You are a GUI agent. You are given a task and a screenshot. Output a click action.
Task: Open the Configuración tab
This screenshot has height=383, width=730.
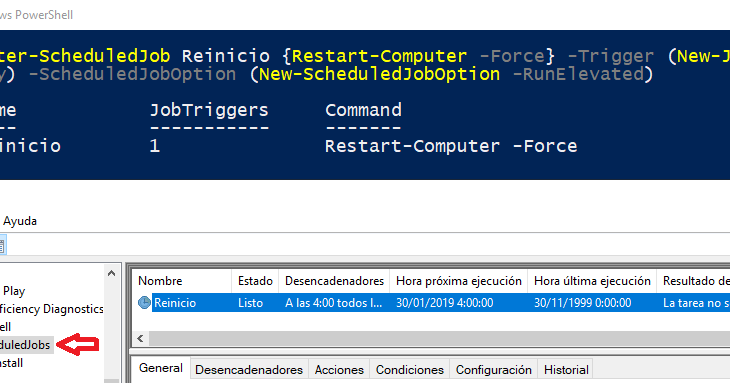point(493,370)
